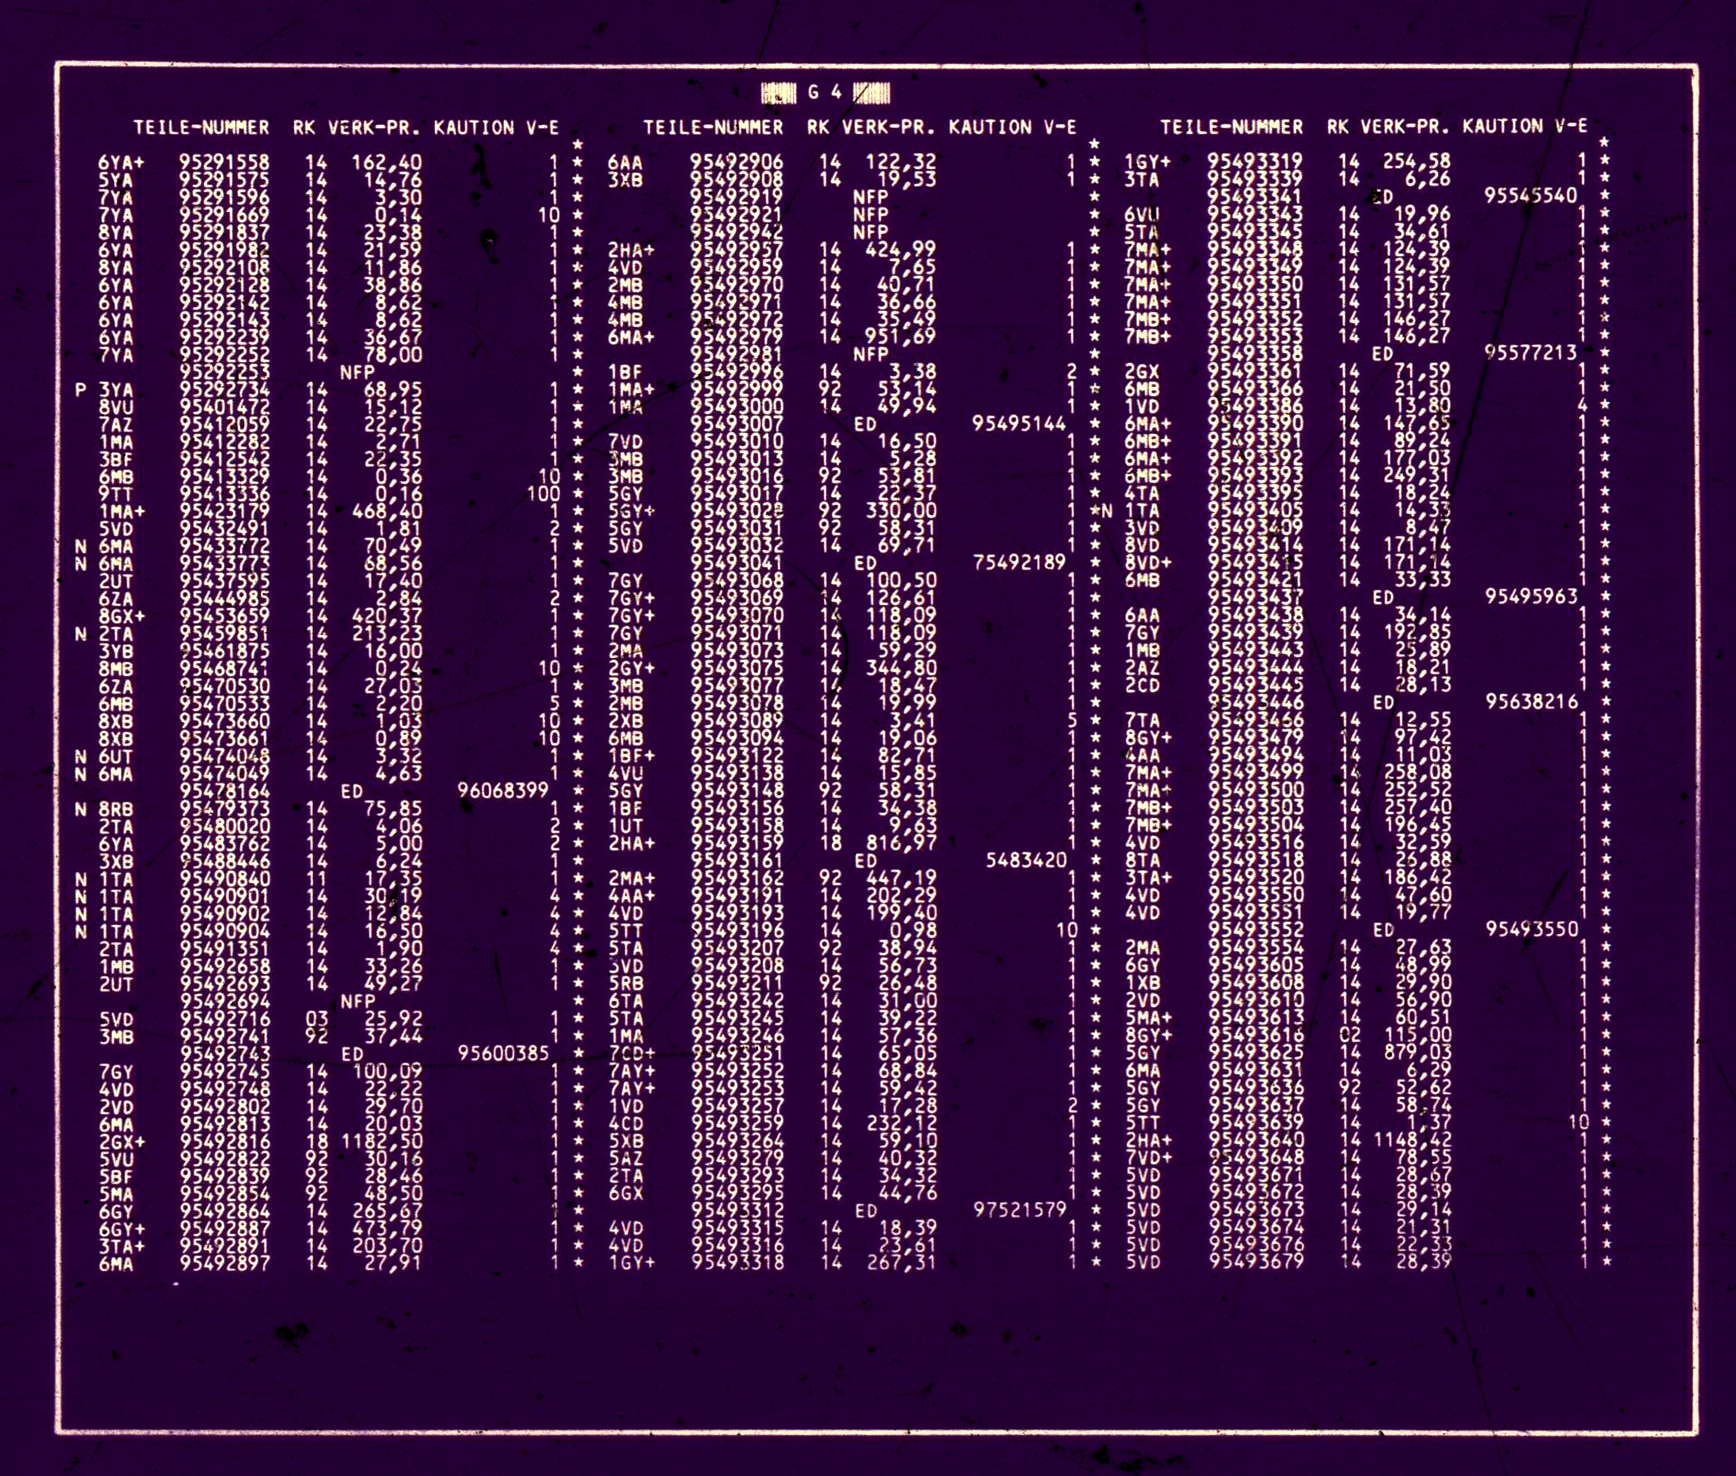Screen dimensions: 1736x1476
Task: Select part number 95492816
Action: click(224, 1141)
